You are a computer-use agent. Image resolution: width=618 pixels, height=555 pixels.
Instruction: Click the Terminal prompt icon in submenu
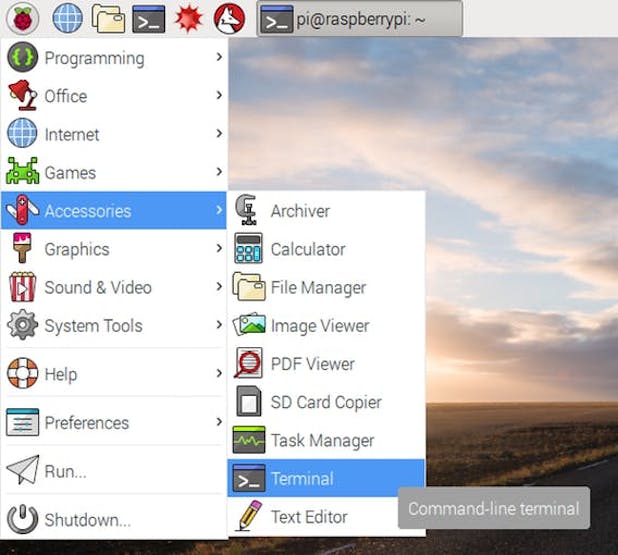[x=249, y=478]
